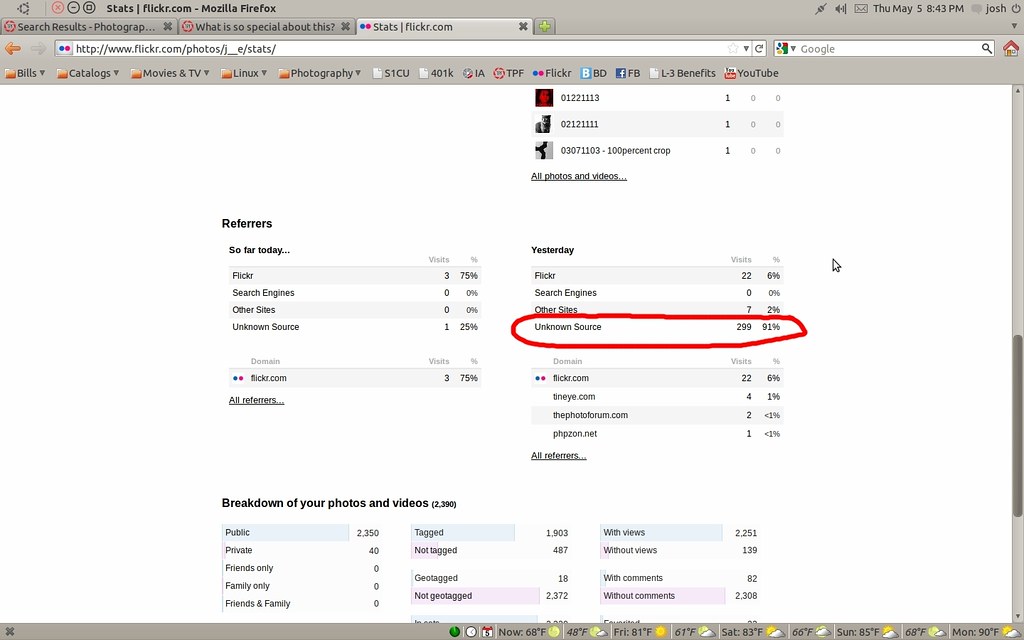
Task: Open All referrers link under Yesterday
Action: click(558, 456)
